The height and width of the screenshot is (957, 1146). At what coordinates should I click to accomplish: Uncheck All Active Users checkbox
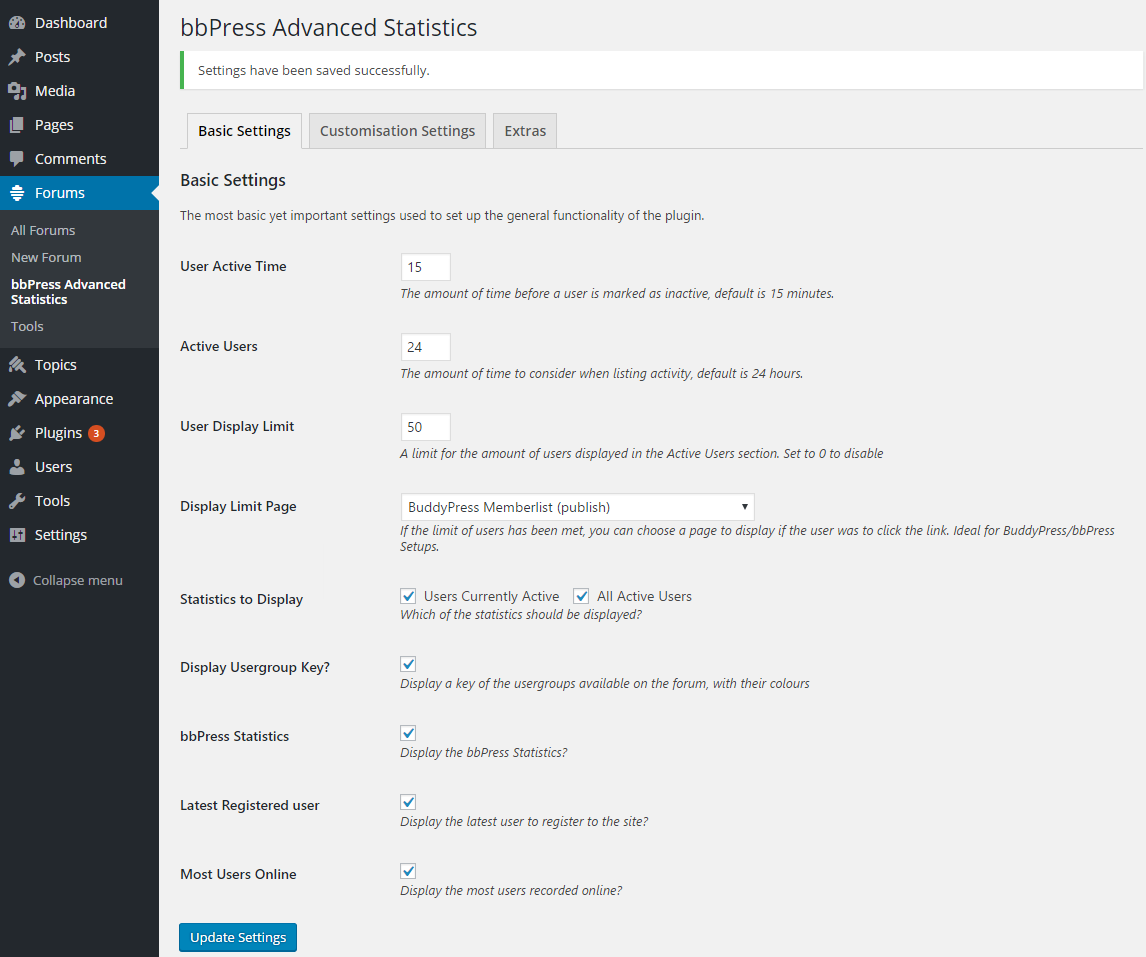pyautogui.click(x=581, y=596)
